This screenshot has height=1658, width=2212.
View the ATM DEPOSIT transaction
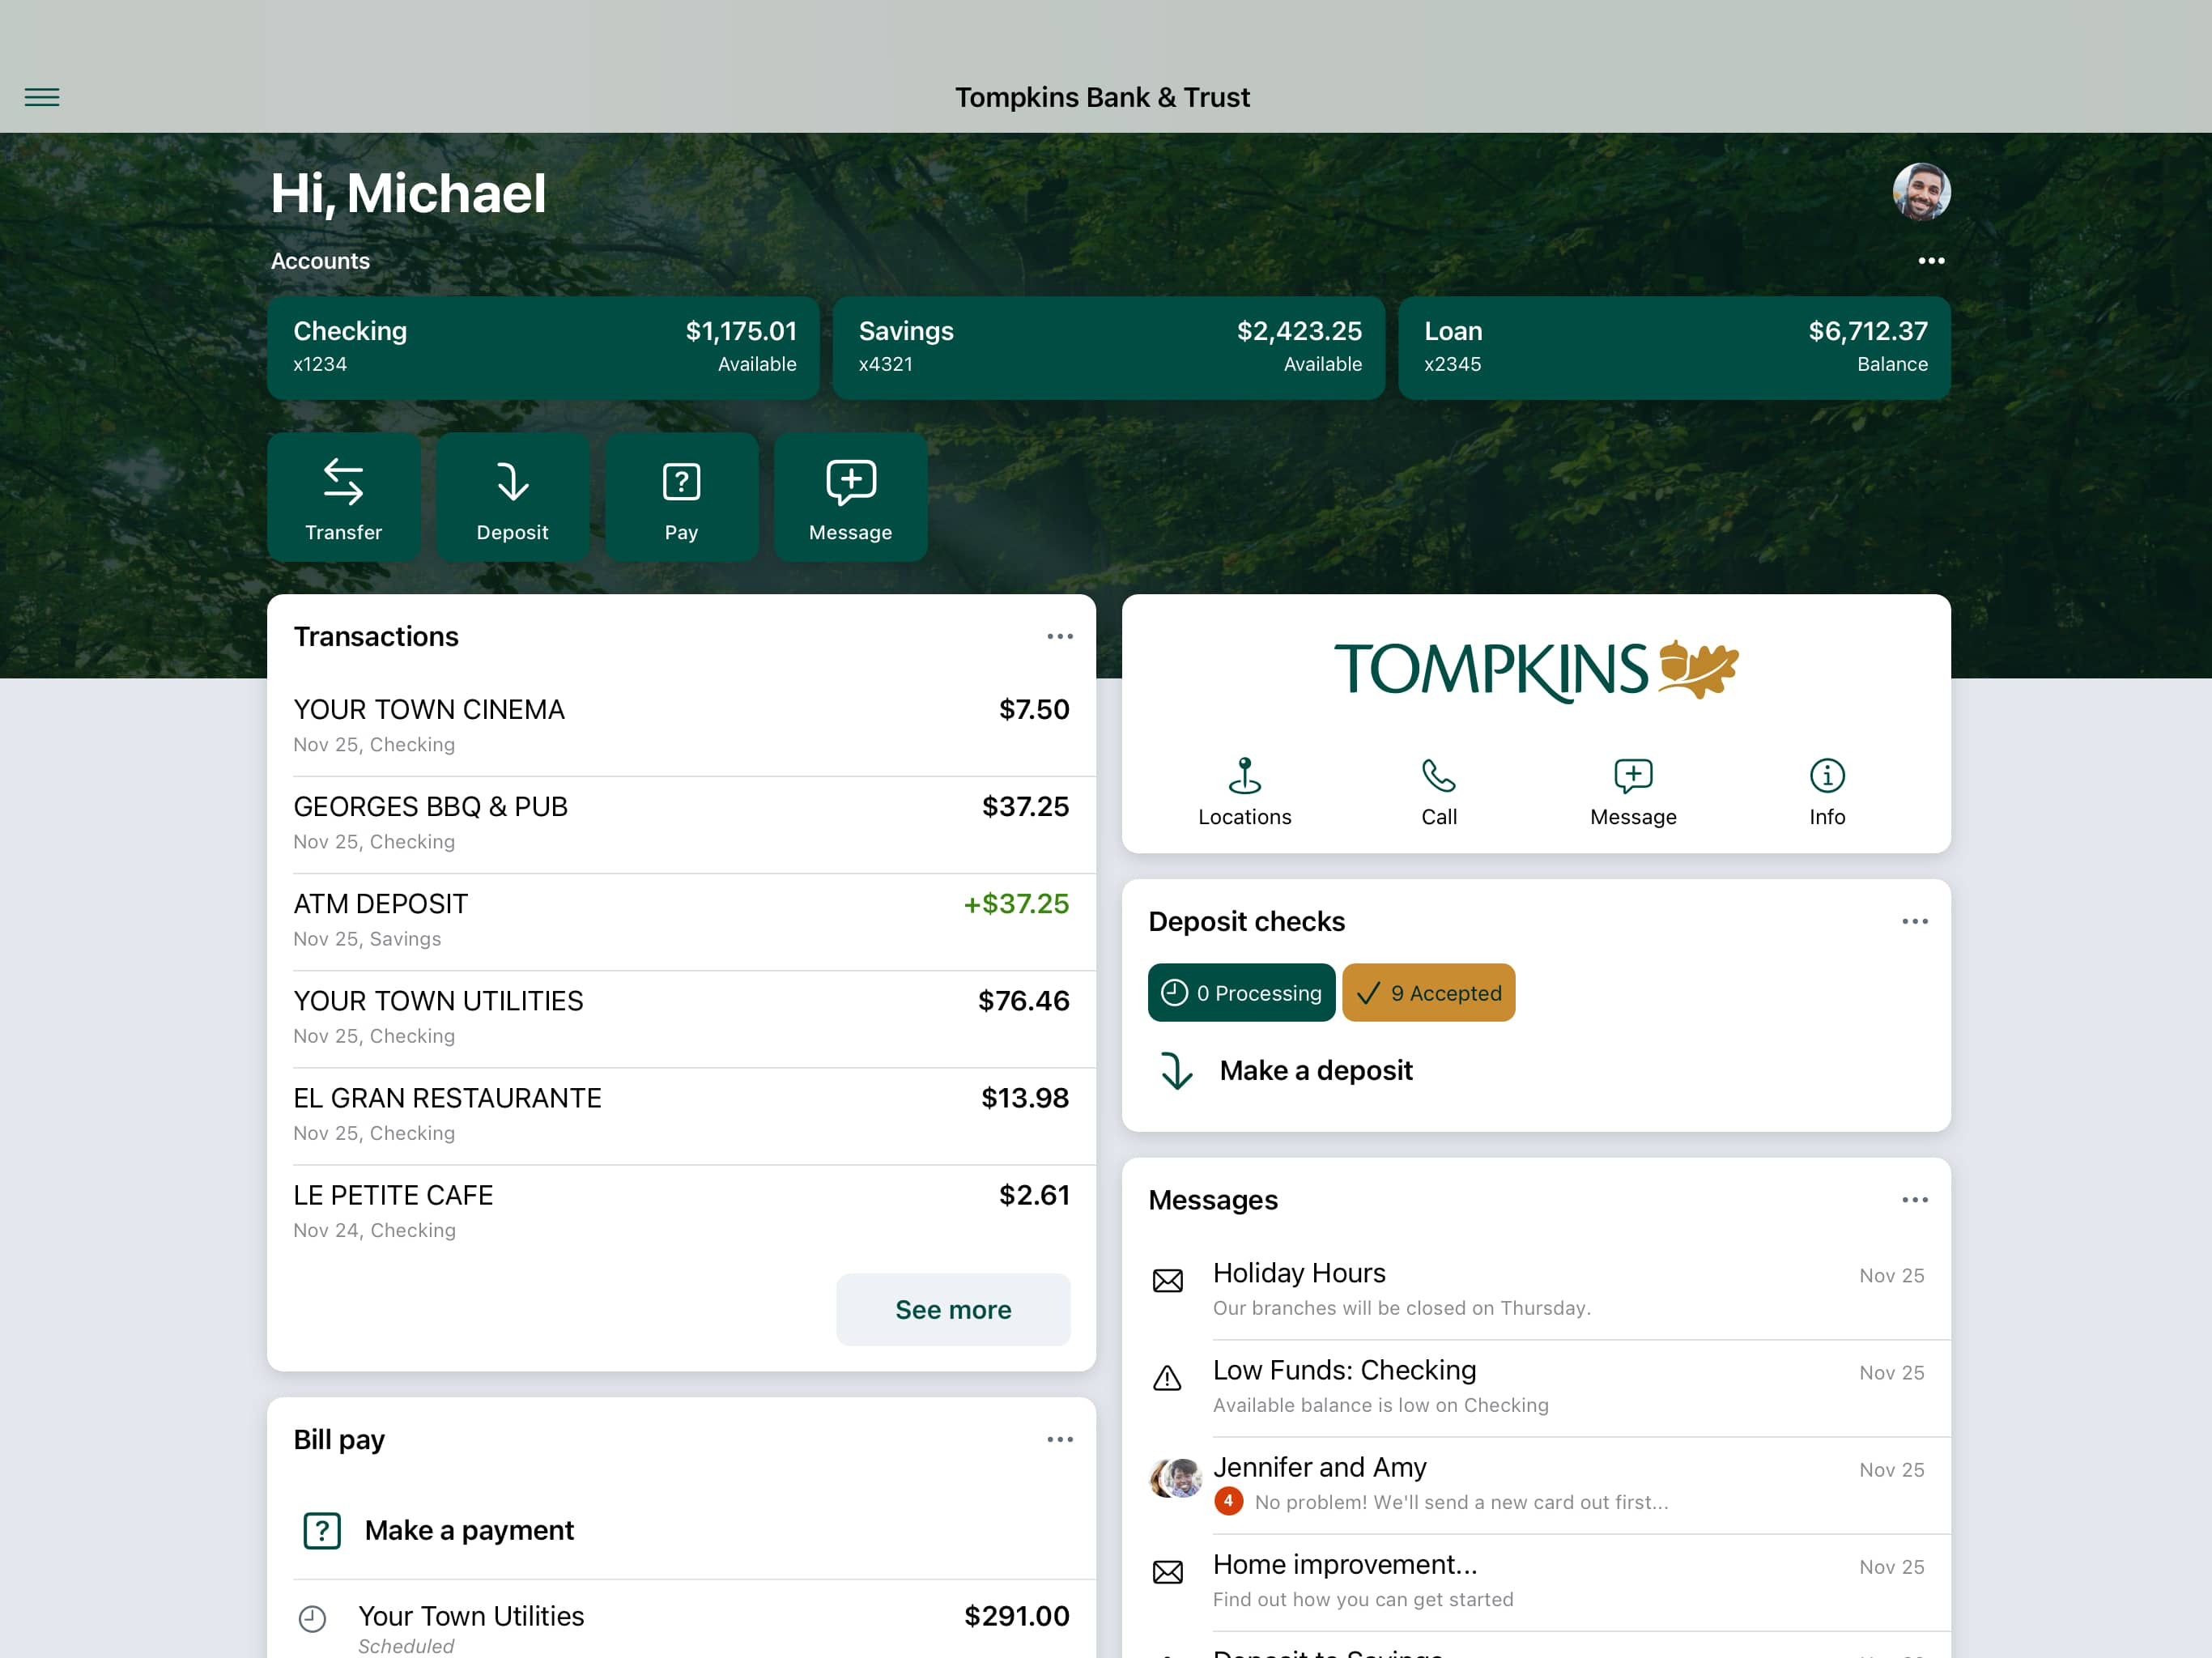point(681,921)
